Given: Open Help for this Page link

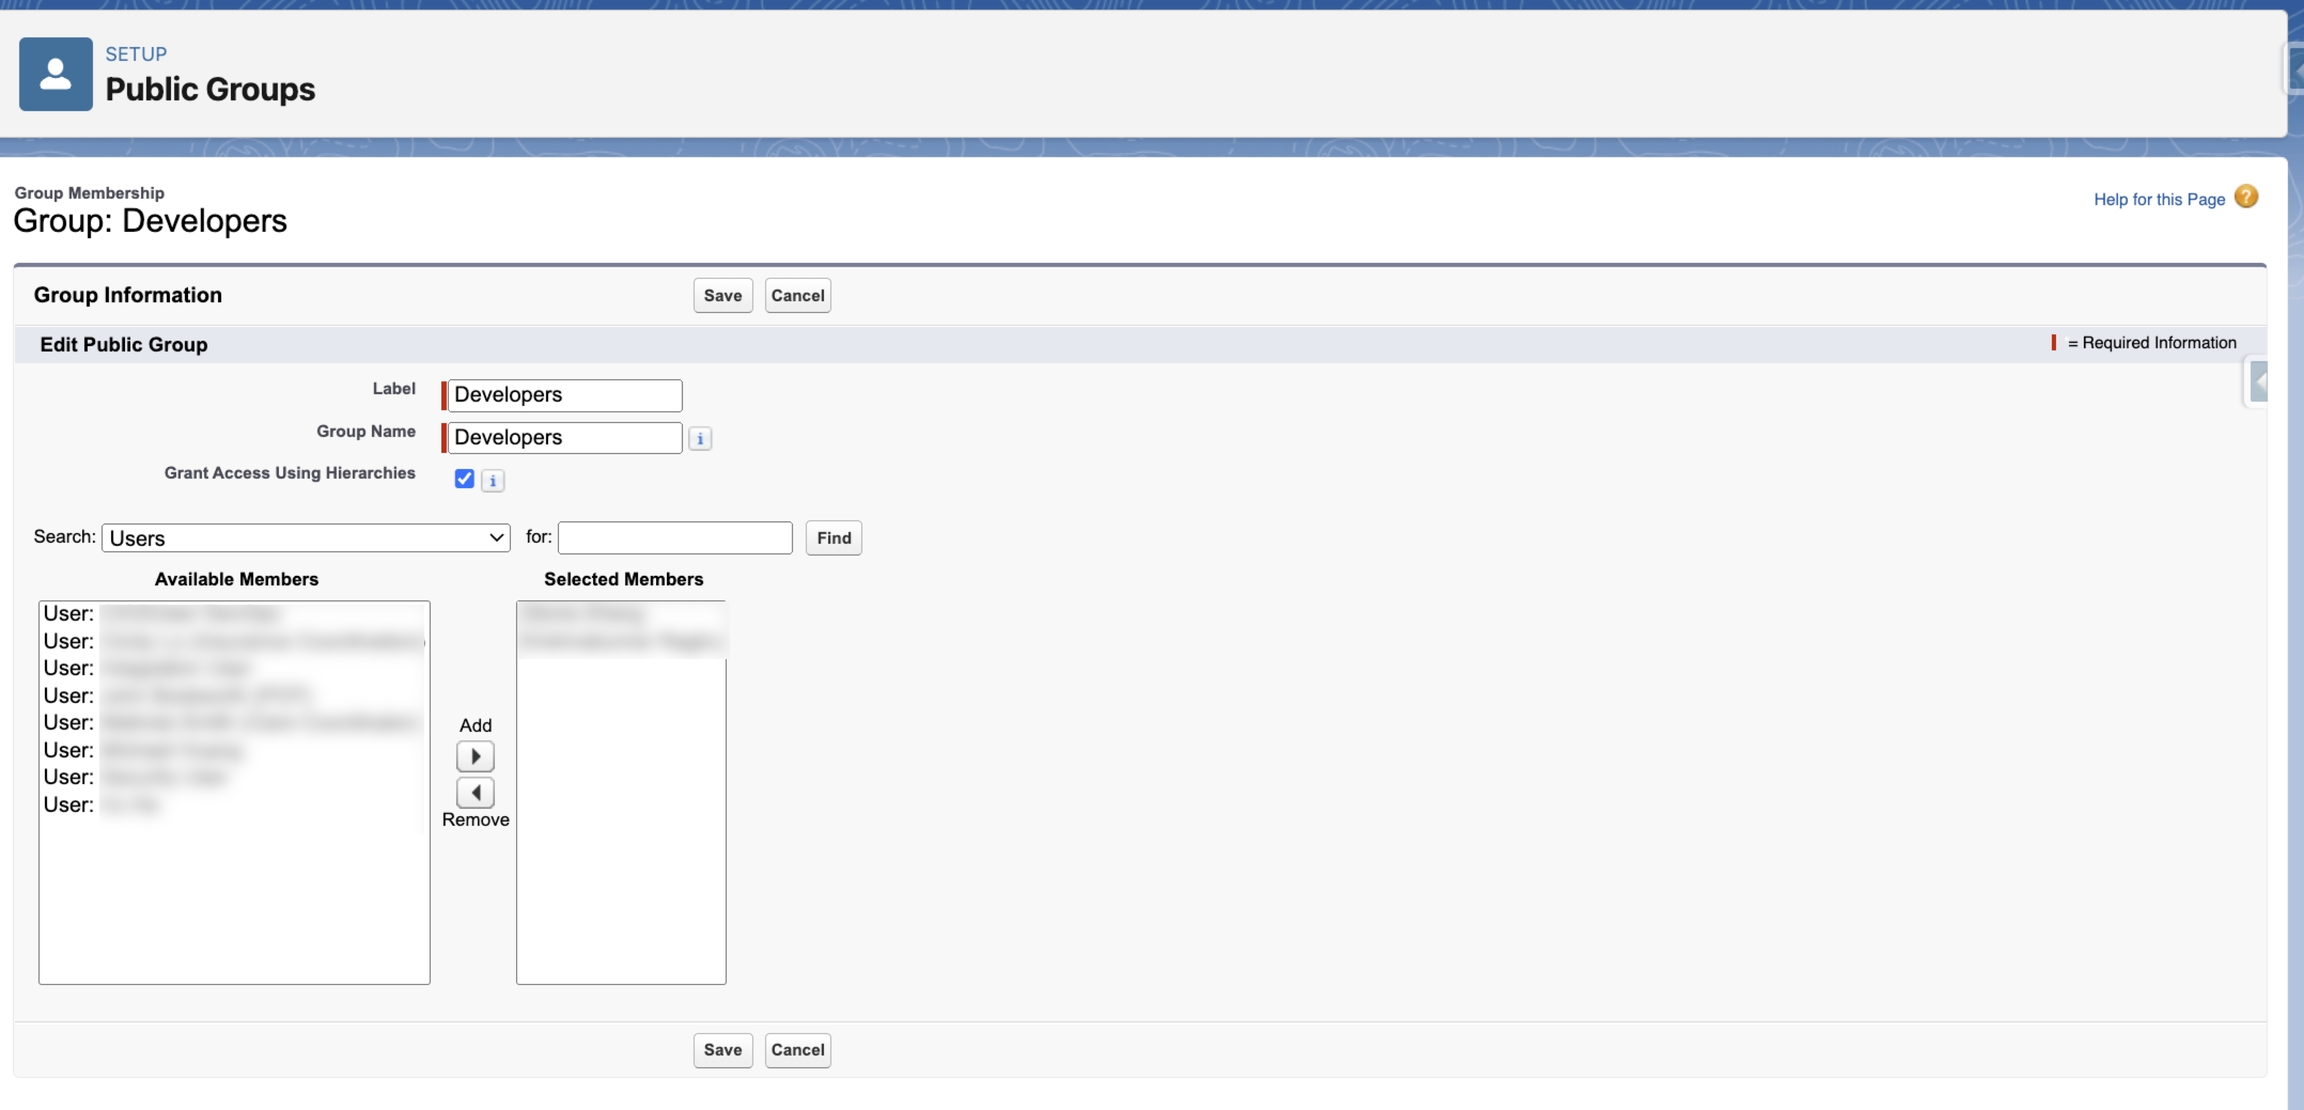Looking at the screenshot, I should [x=2159, y=200].
